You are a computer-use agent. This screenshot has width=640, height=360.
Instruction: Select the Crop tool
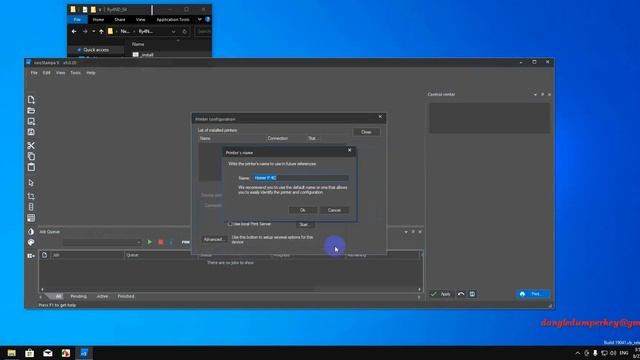[x=31, y=196]
